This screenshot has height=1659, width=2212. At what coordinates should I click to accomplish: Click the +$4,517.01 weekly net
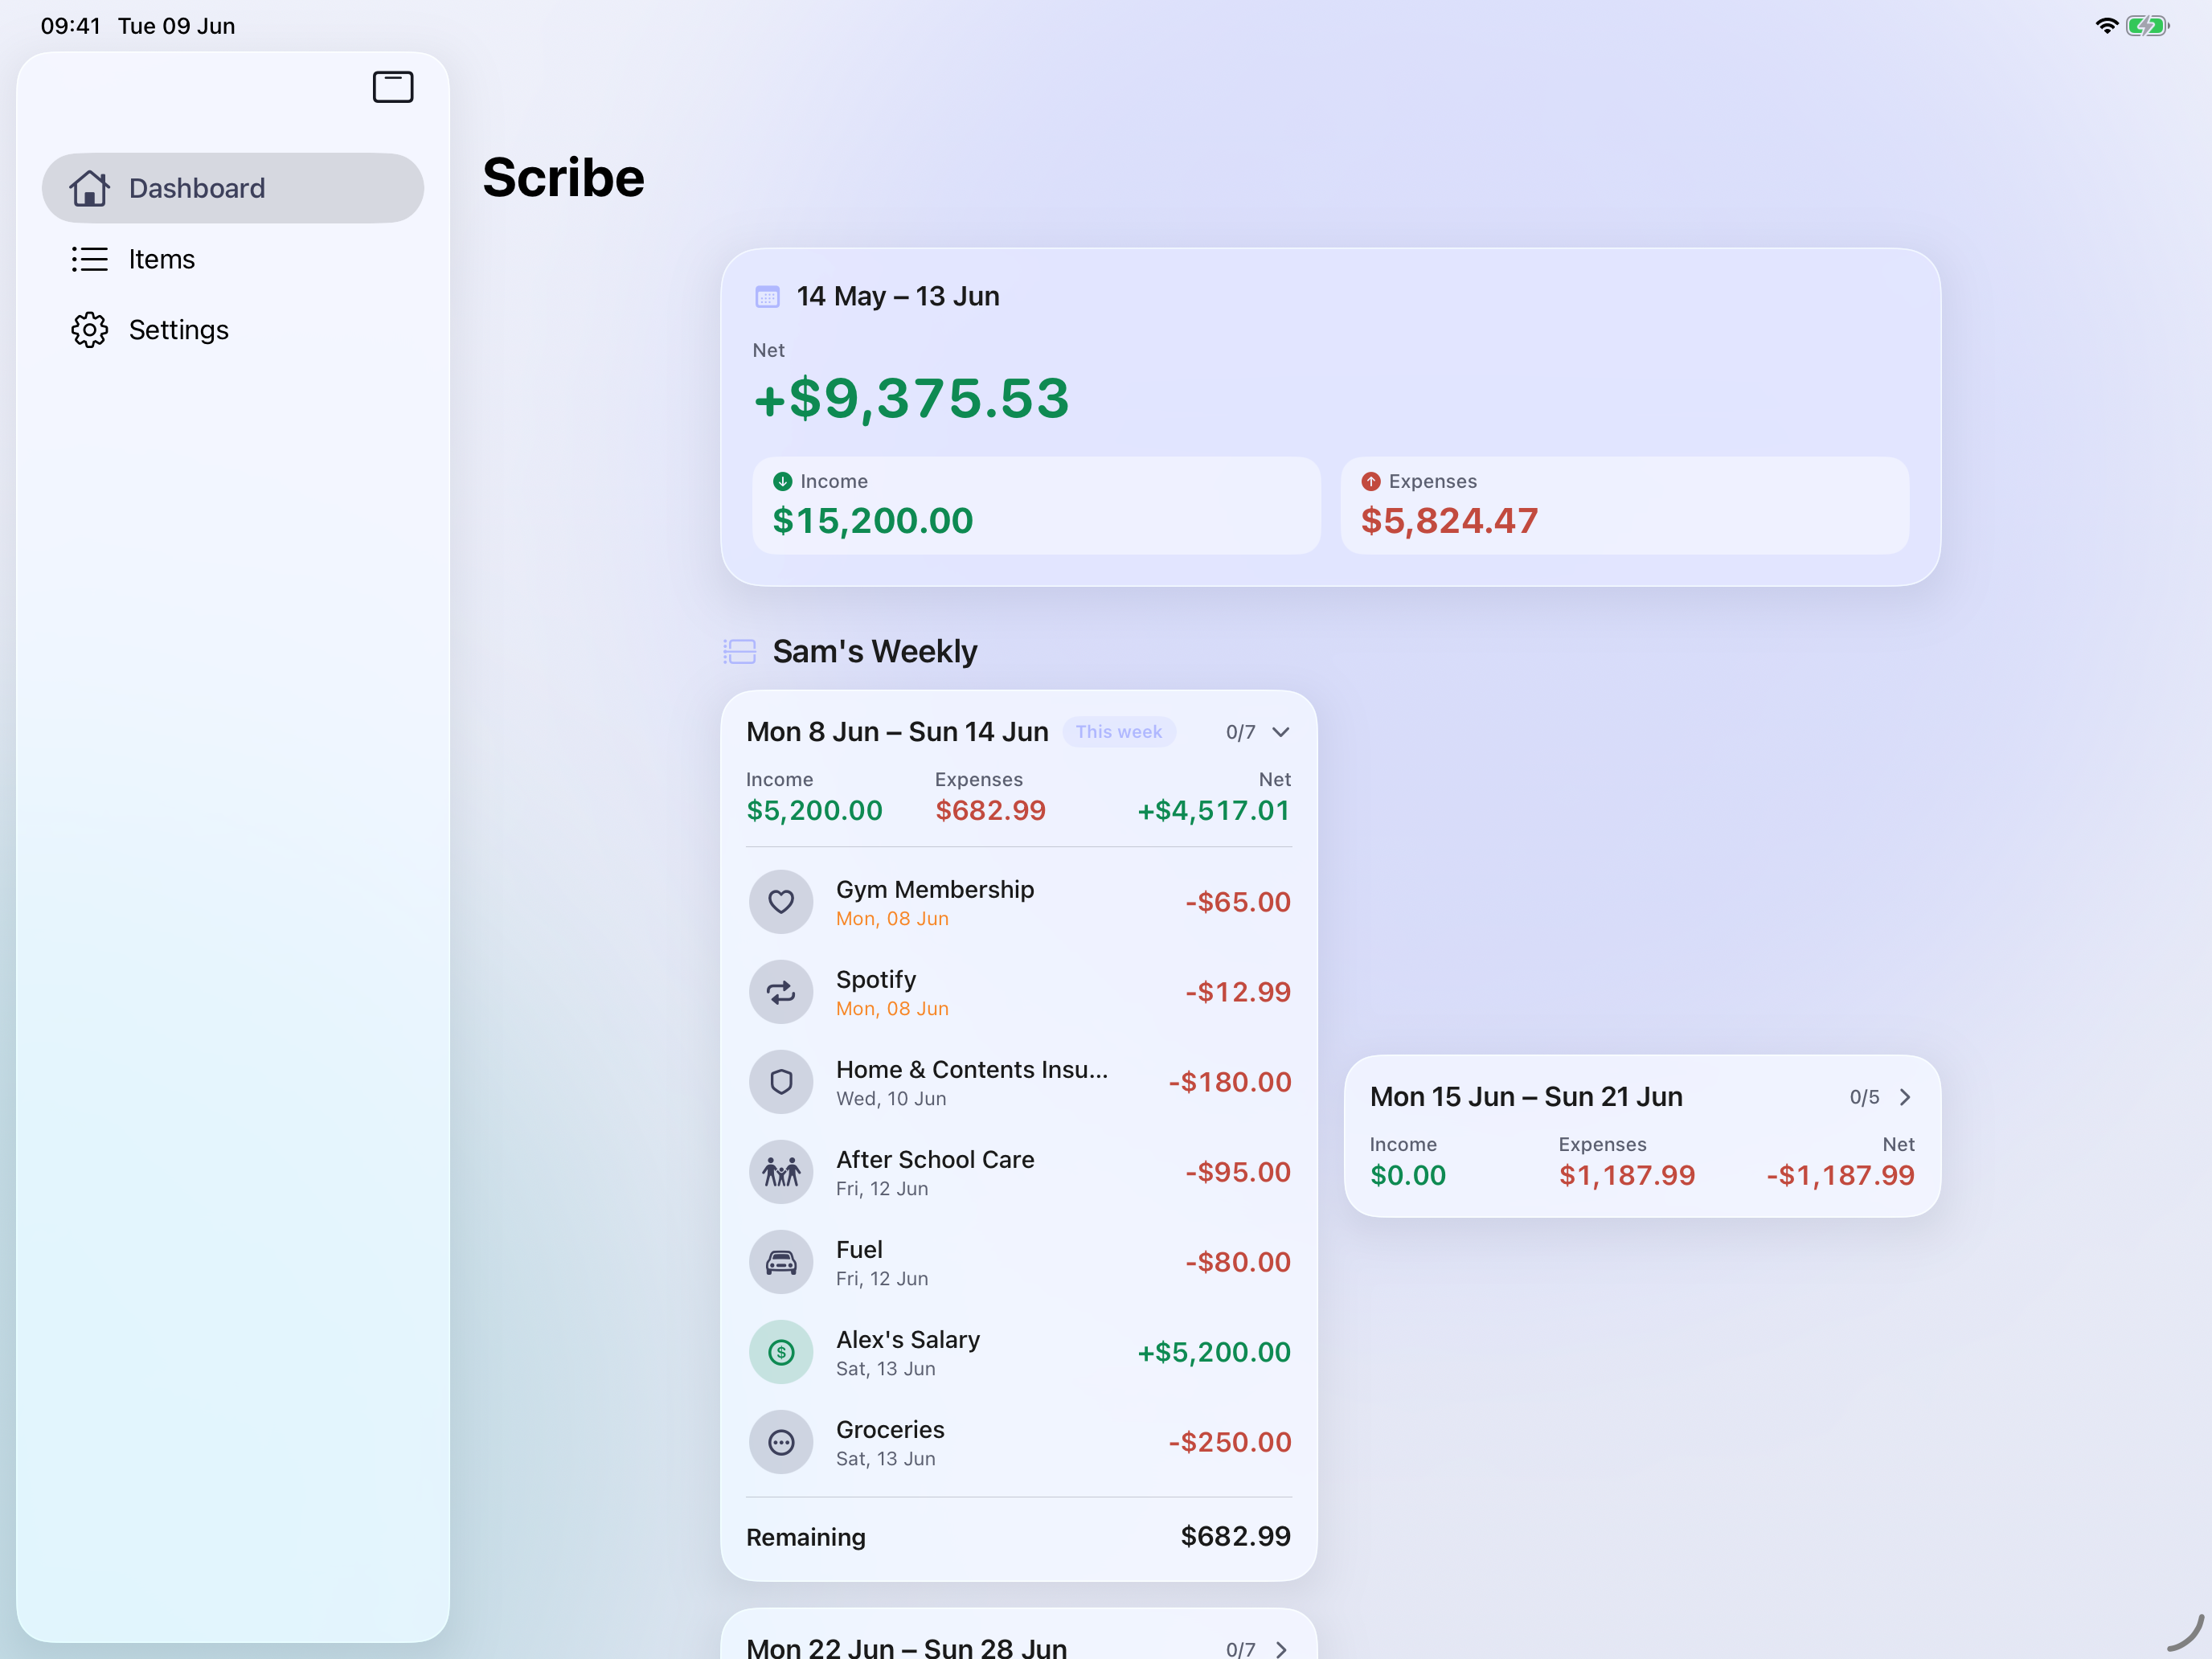(1214, 811)
